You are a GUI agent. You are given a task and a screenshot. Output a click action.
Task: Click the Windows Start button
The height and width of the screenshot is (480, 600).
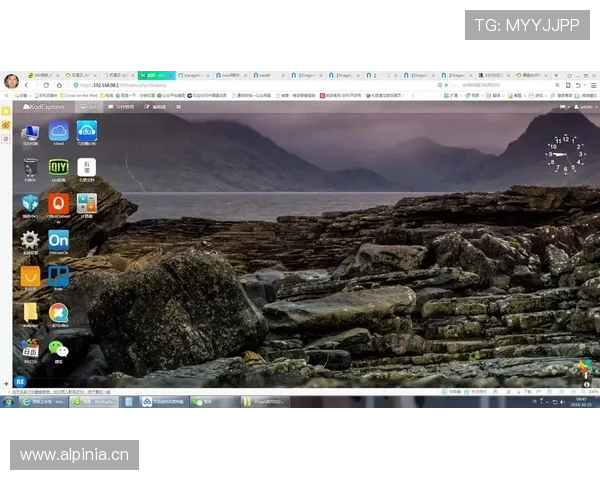[x=8, y=402]
